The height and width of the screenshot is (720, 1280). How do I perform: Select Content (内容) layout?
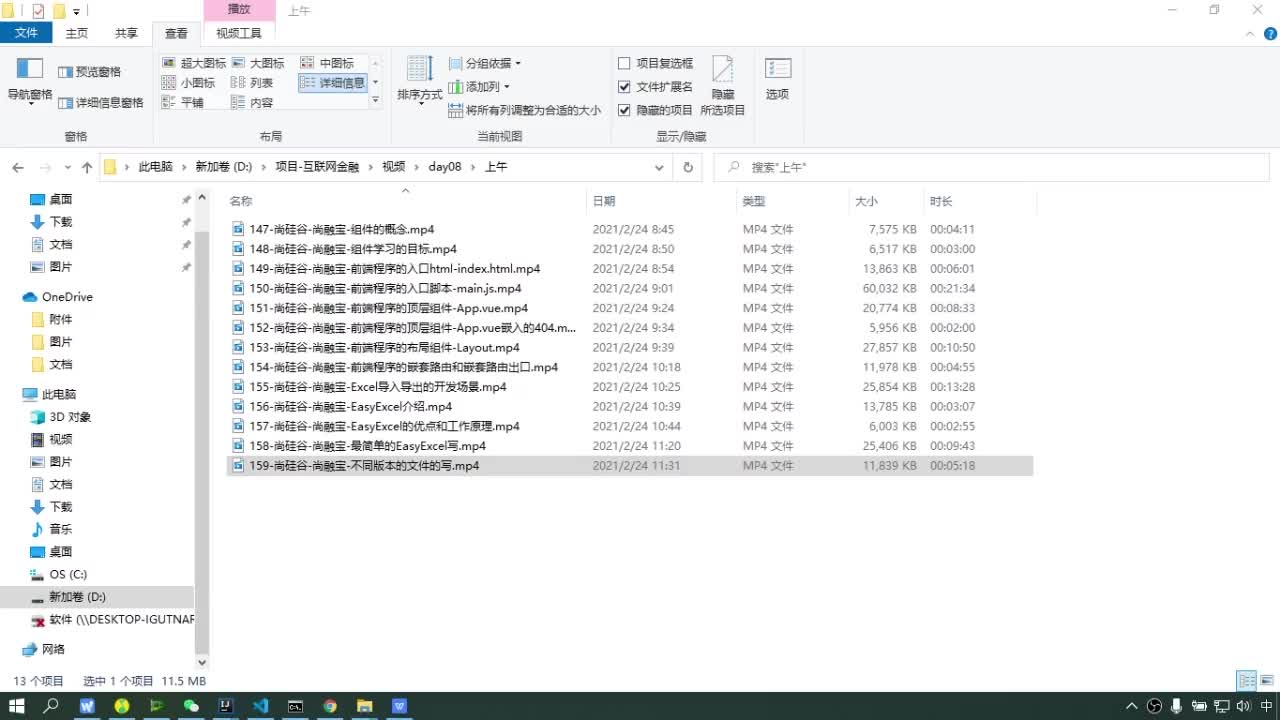click(x=252, y=102)
